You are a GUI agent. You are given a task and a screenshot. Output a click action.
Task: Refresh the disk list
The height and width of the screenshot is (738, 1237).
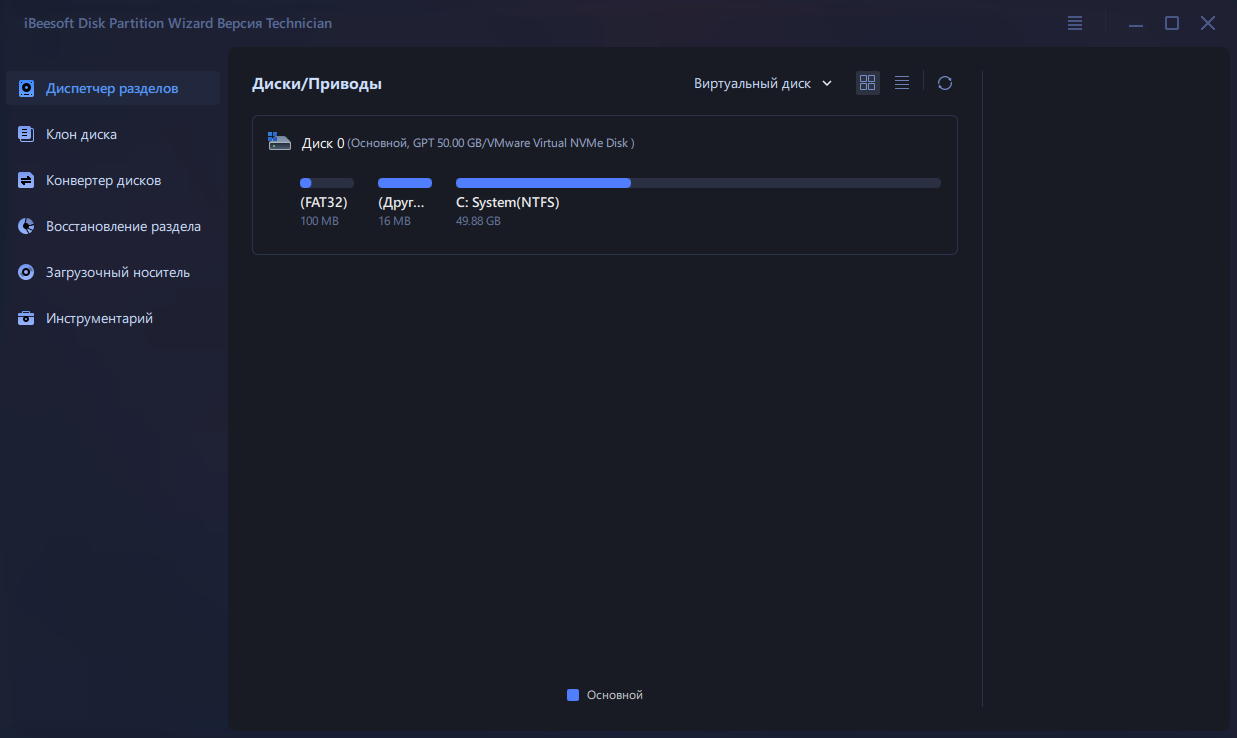coord(944,83)
